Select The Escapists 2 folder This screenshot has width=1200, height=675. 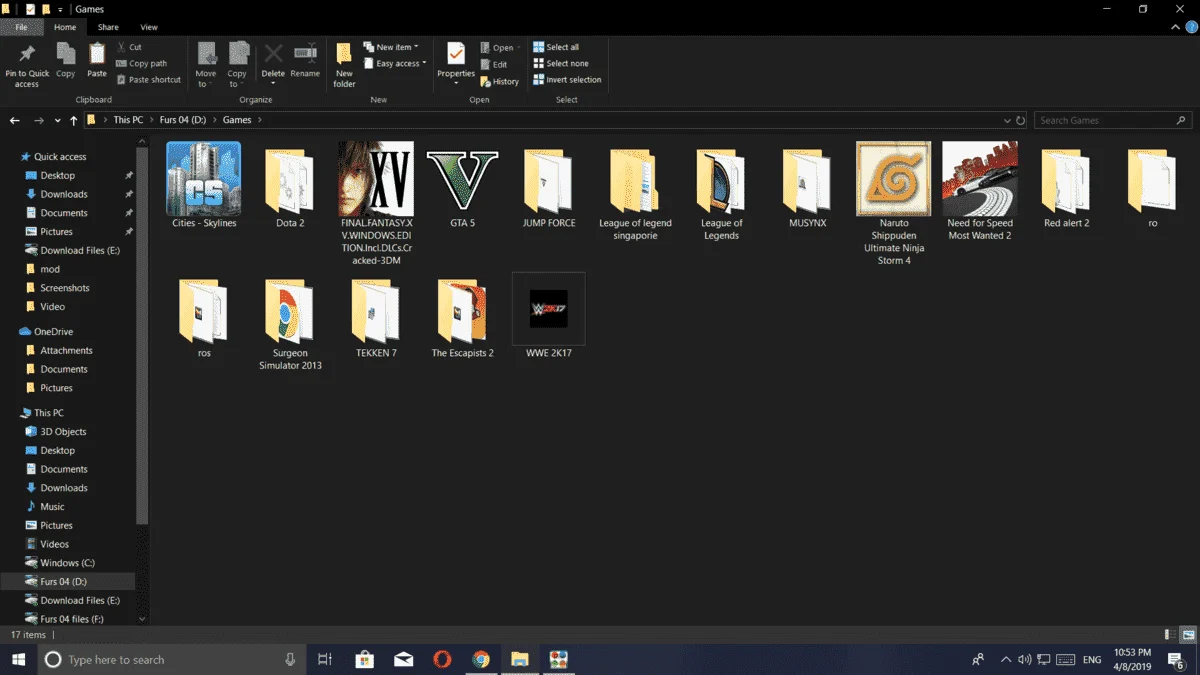point(462,318)
